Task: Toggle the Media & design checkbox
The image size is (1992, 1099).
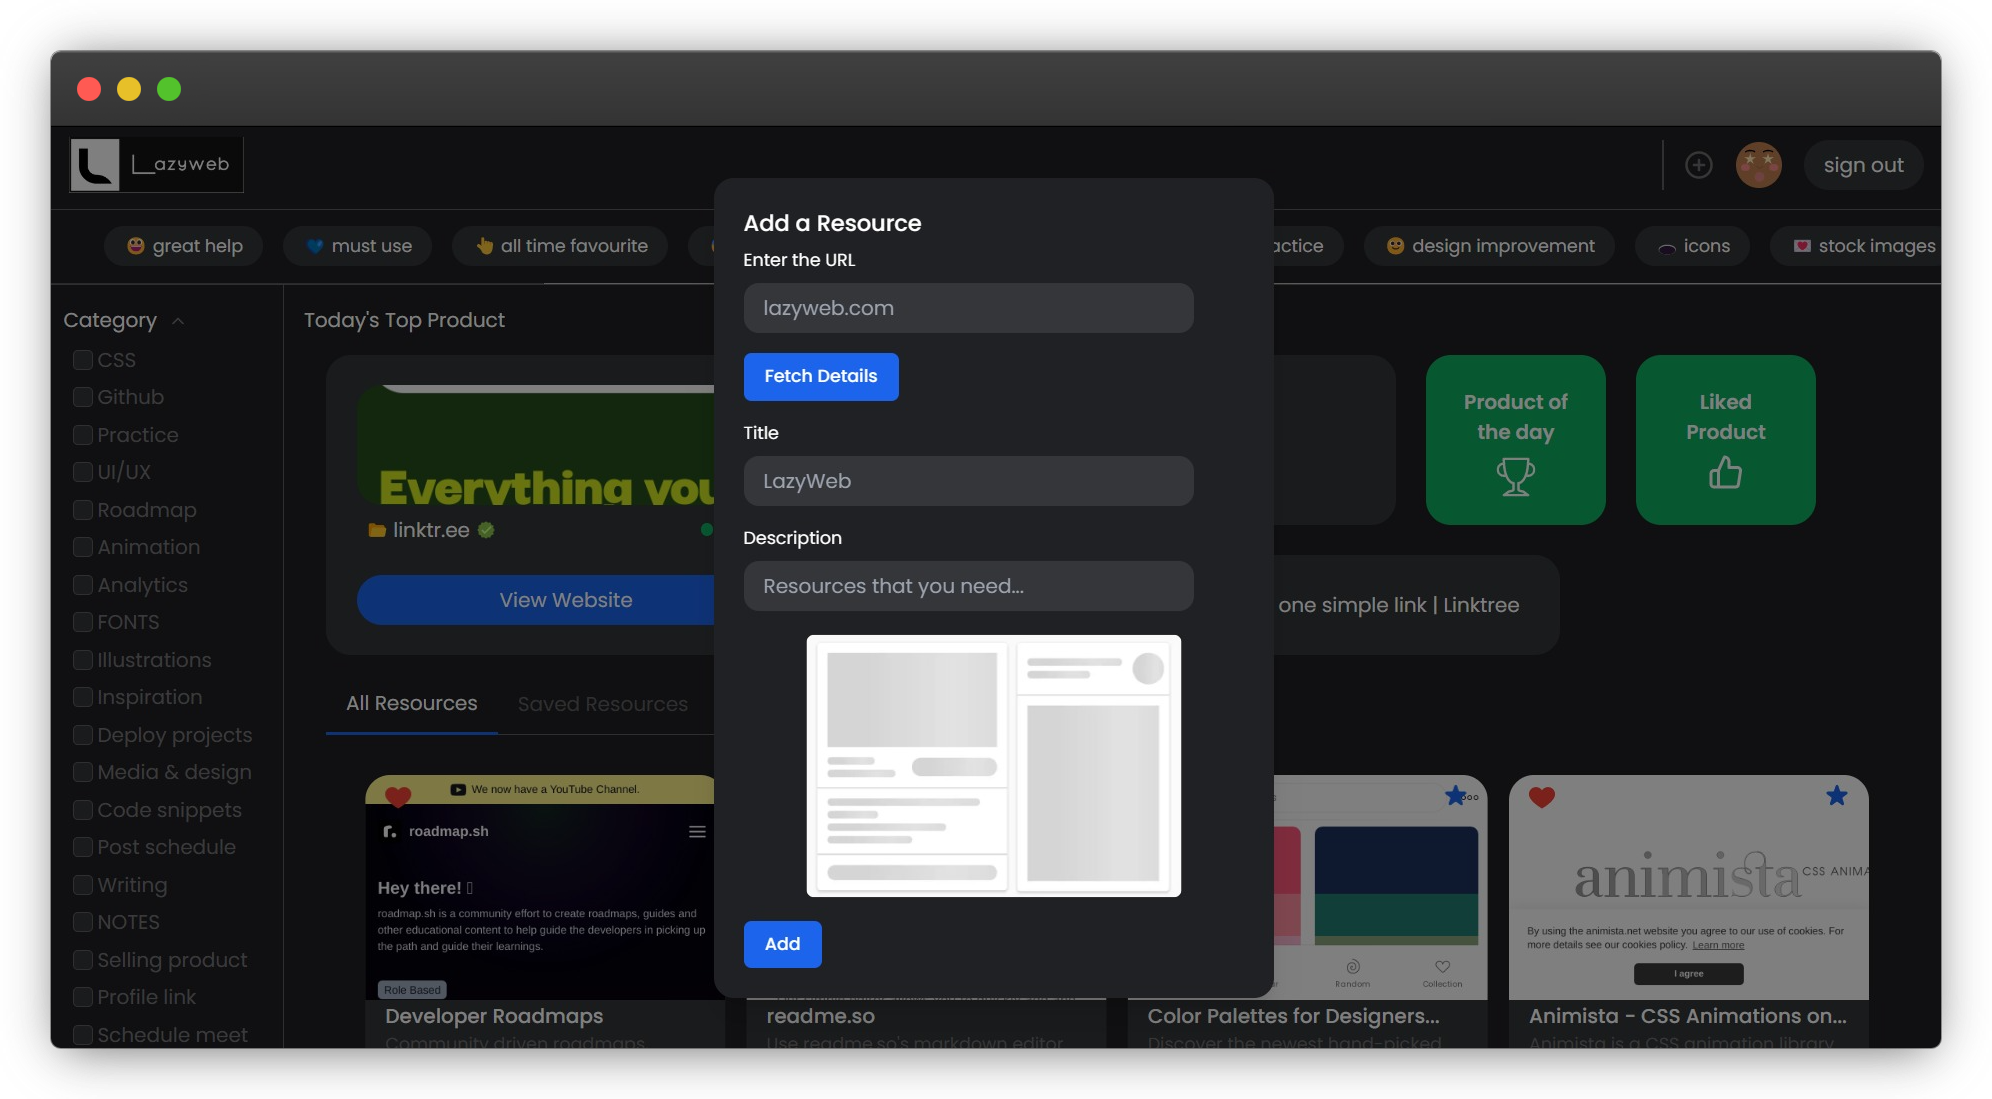Action: click(x=83, y=772)
